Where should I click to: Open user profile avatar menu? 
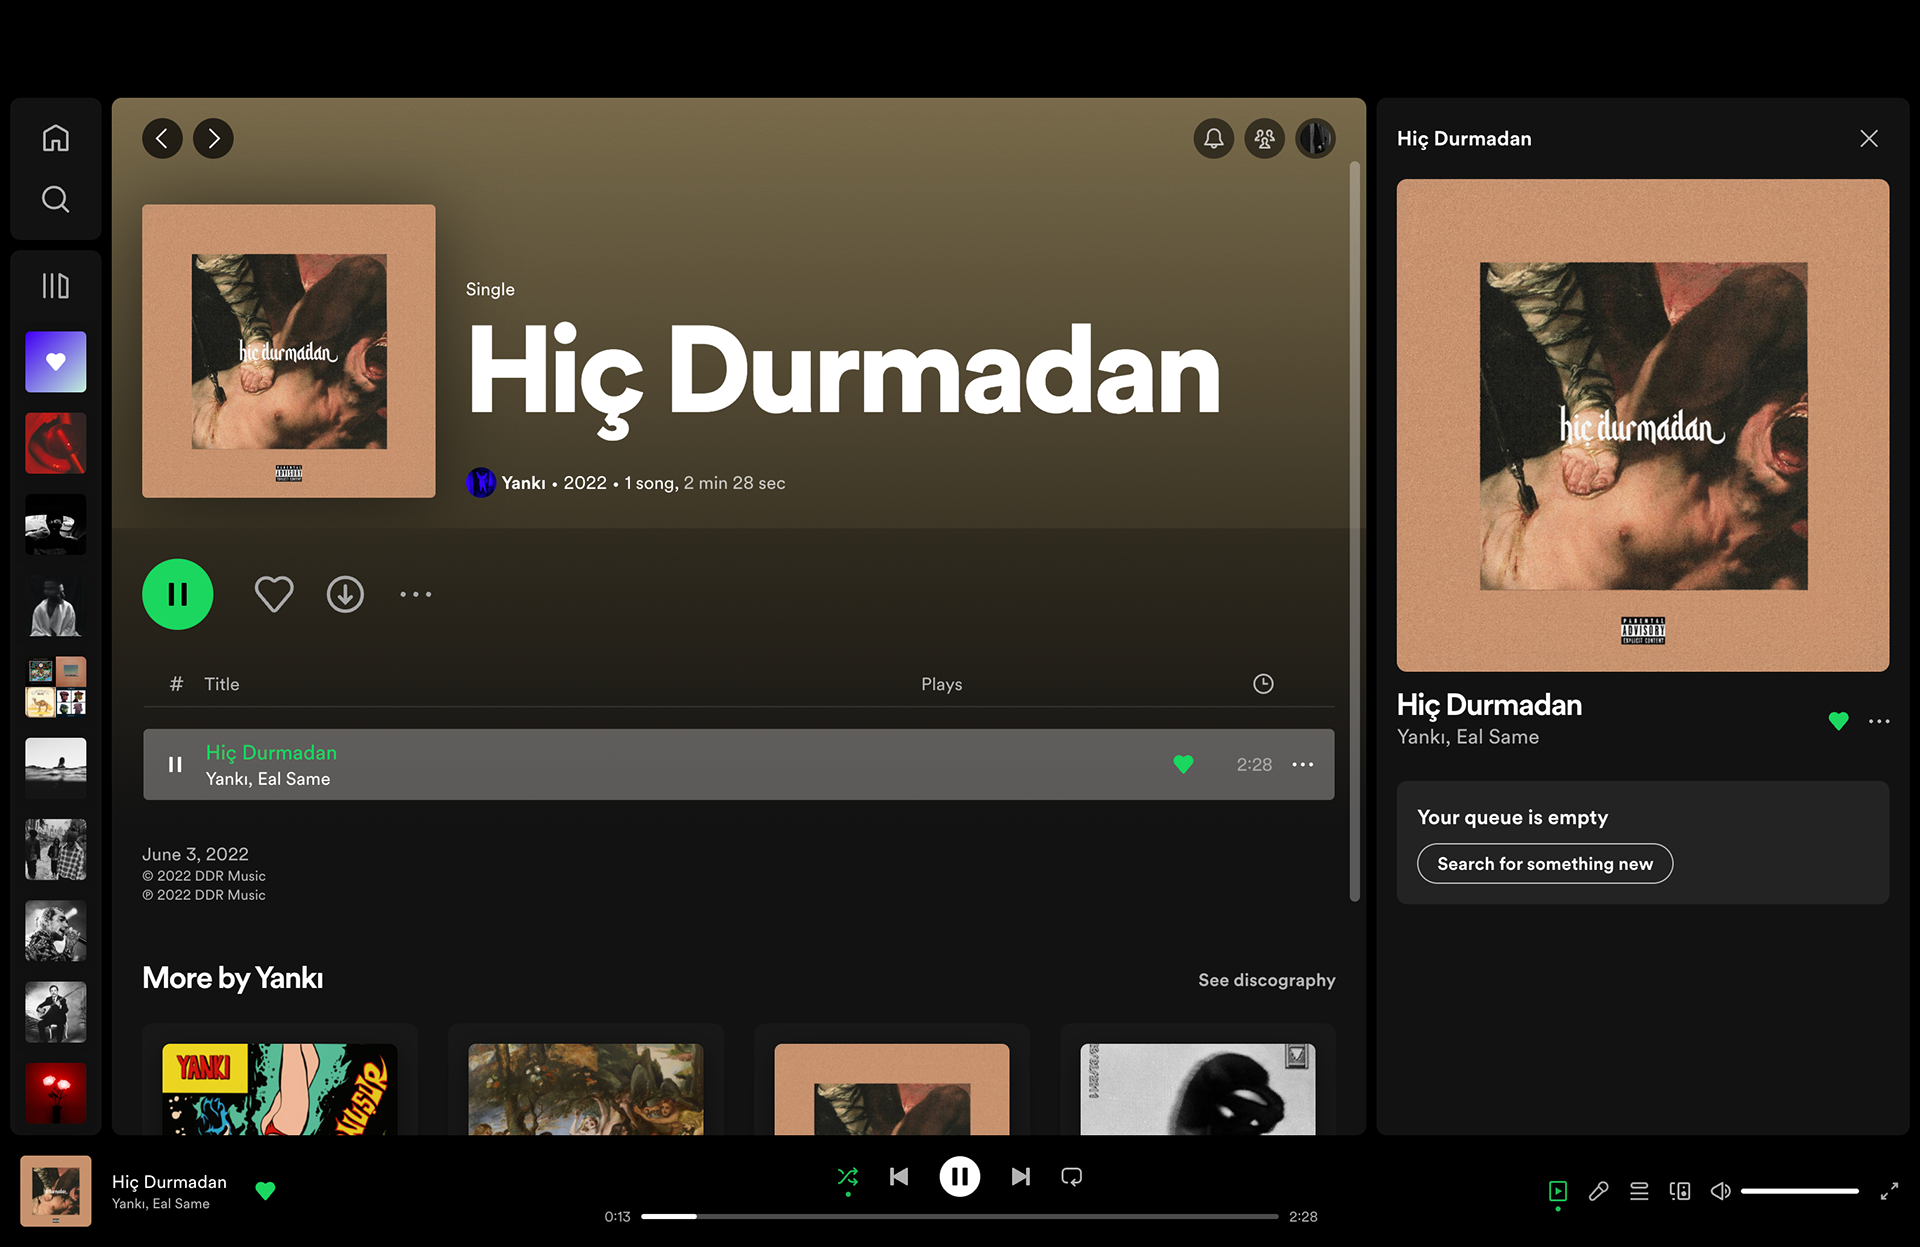[1315, 138]
